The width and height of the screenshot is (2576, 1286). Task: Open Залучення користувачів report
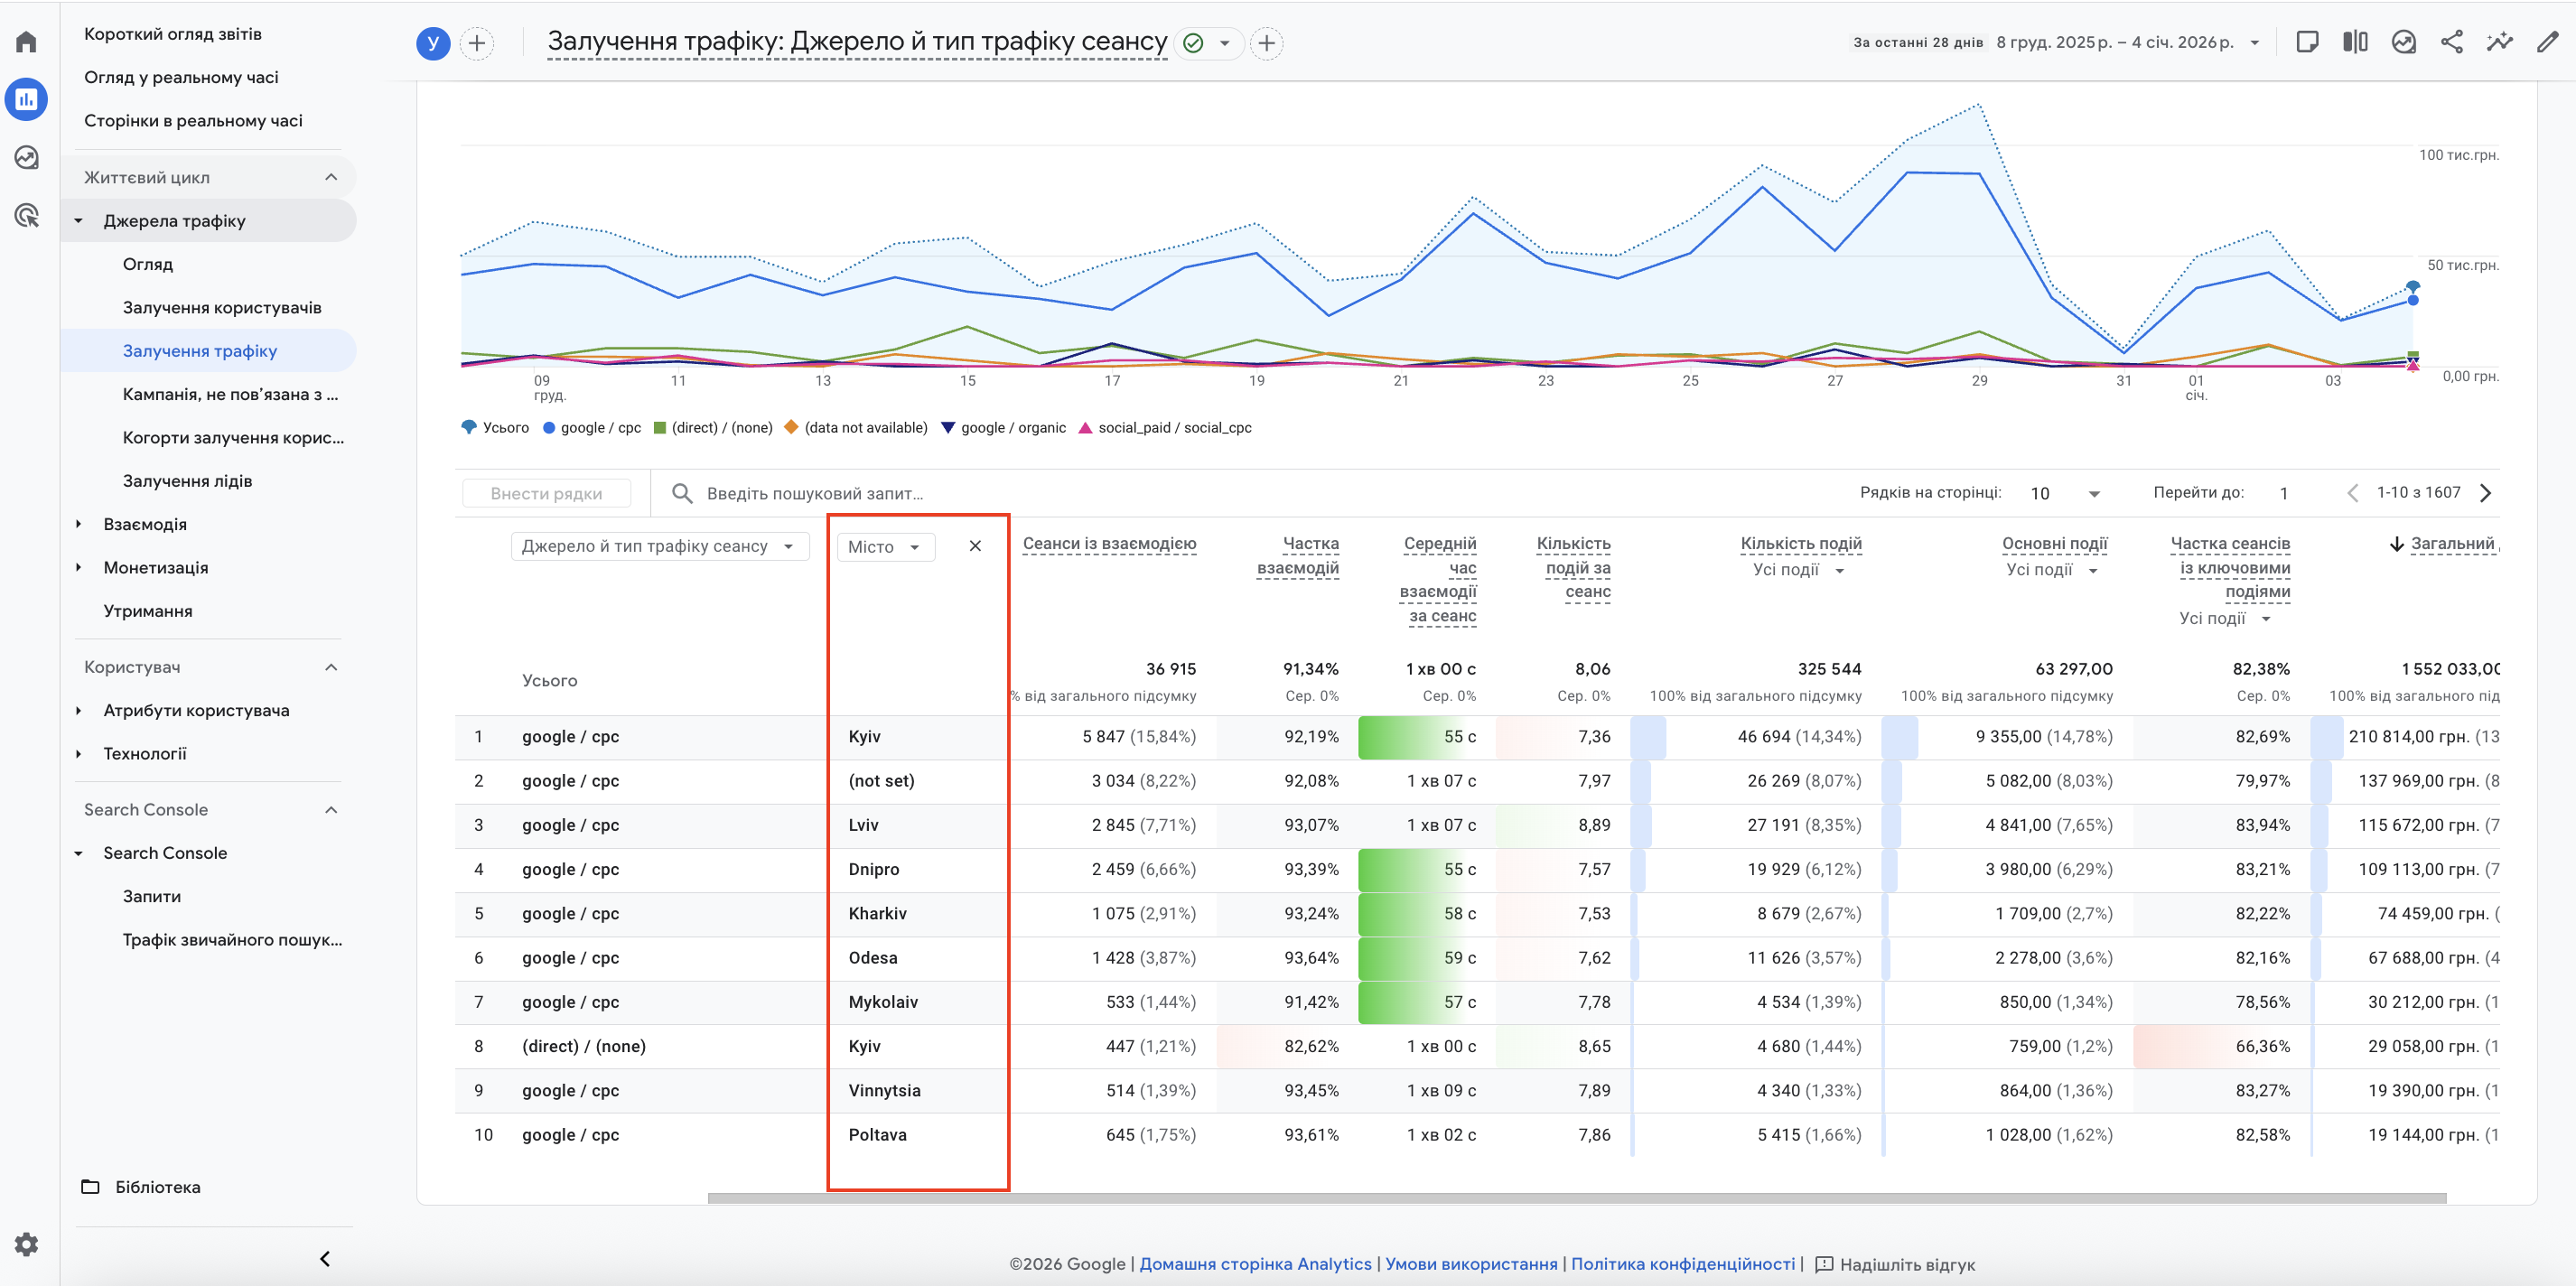(222, 307)
